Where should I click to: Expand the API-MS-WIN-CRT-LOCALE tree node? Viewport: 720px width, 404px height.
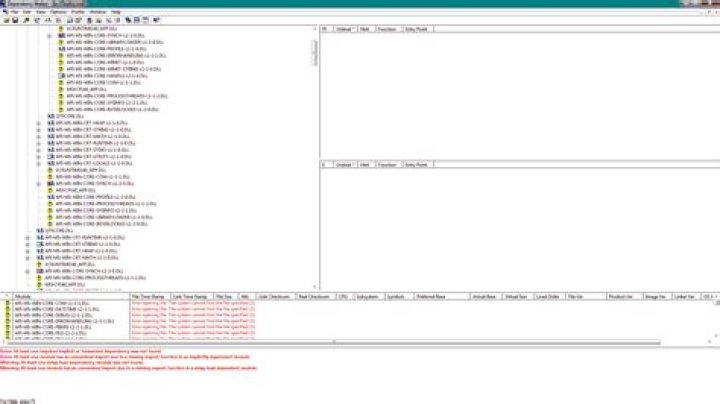pyautogui.click(x=39, y=163)
